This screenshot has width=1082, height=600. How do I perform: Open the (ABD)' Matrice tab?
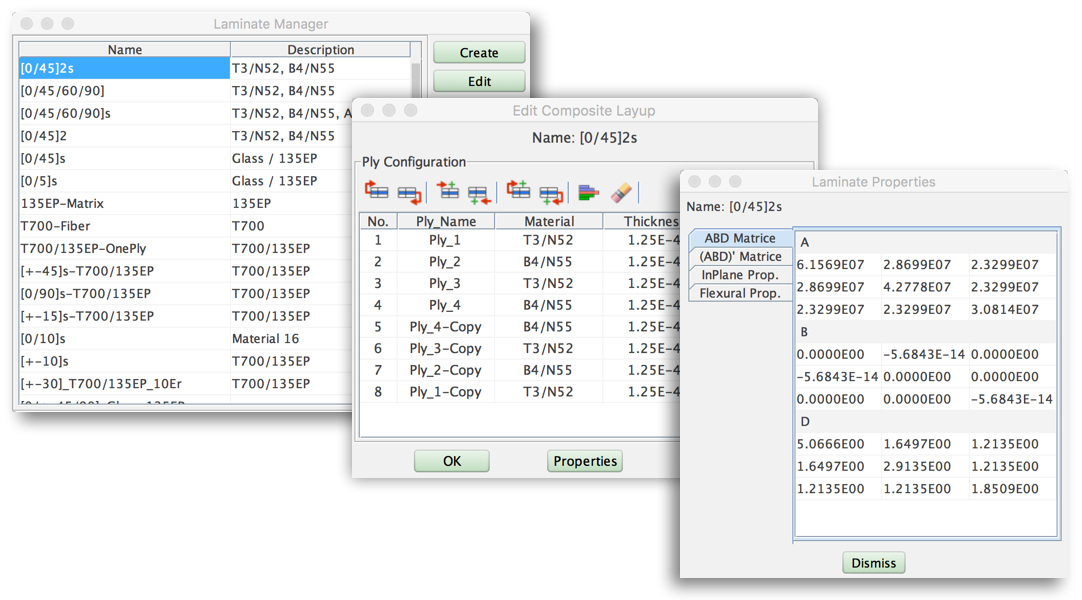pyautogui.click(x=740, y=256)
